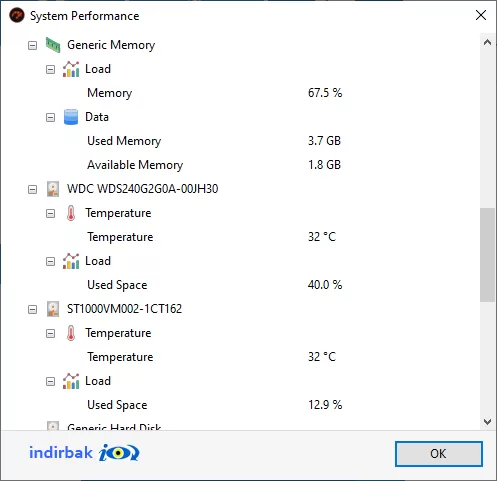
Task: Click the app logo in title bar
Action: click(x=17, y=15)
